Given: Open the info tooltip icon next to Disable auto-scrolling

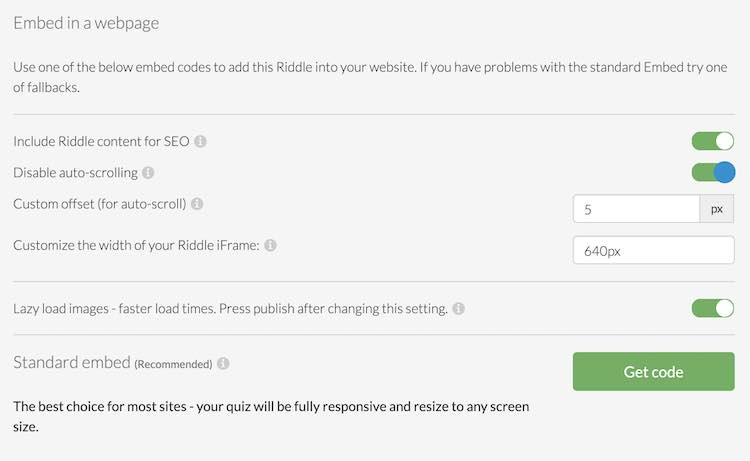Looking at the screenshot, I should [148, 173].
